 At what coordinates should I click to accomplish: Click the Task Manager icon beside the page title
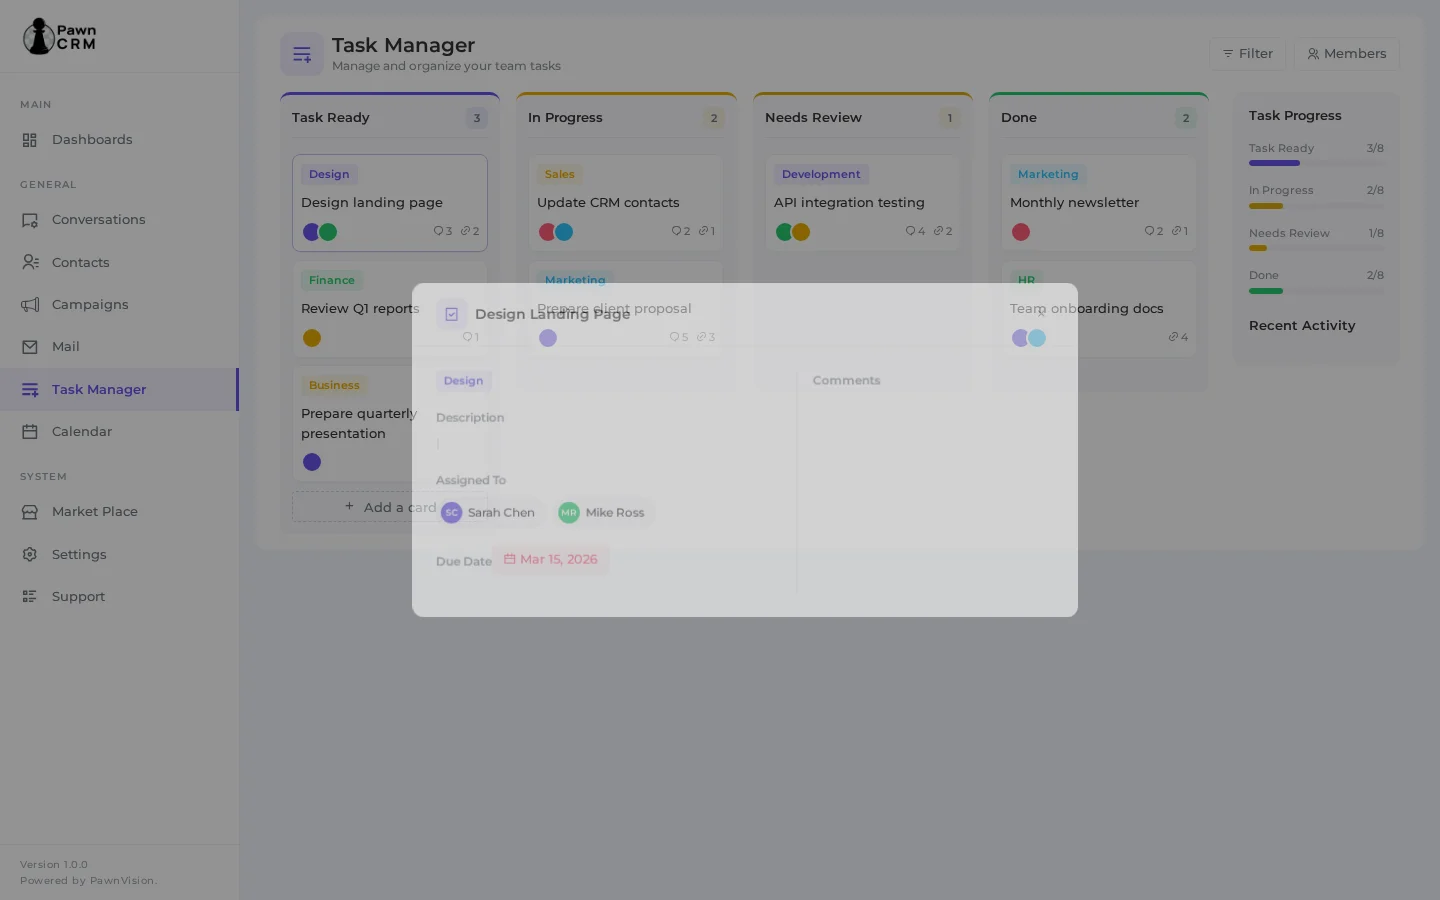tap(302, 54)
